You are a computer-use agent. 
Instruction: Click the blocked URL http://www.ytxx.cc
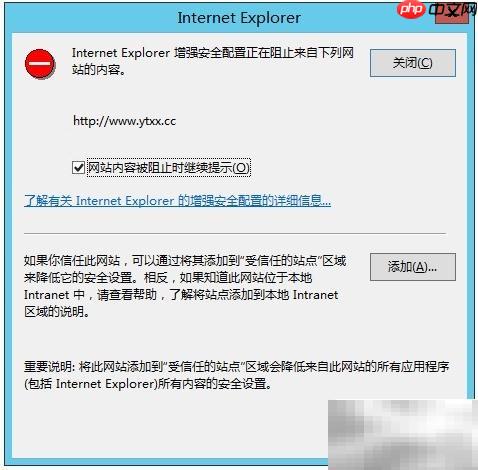coord(124,121)
